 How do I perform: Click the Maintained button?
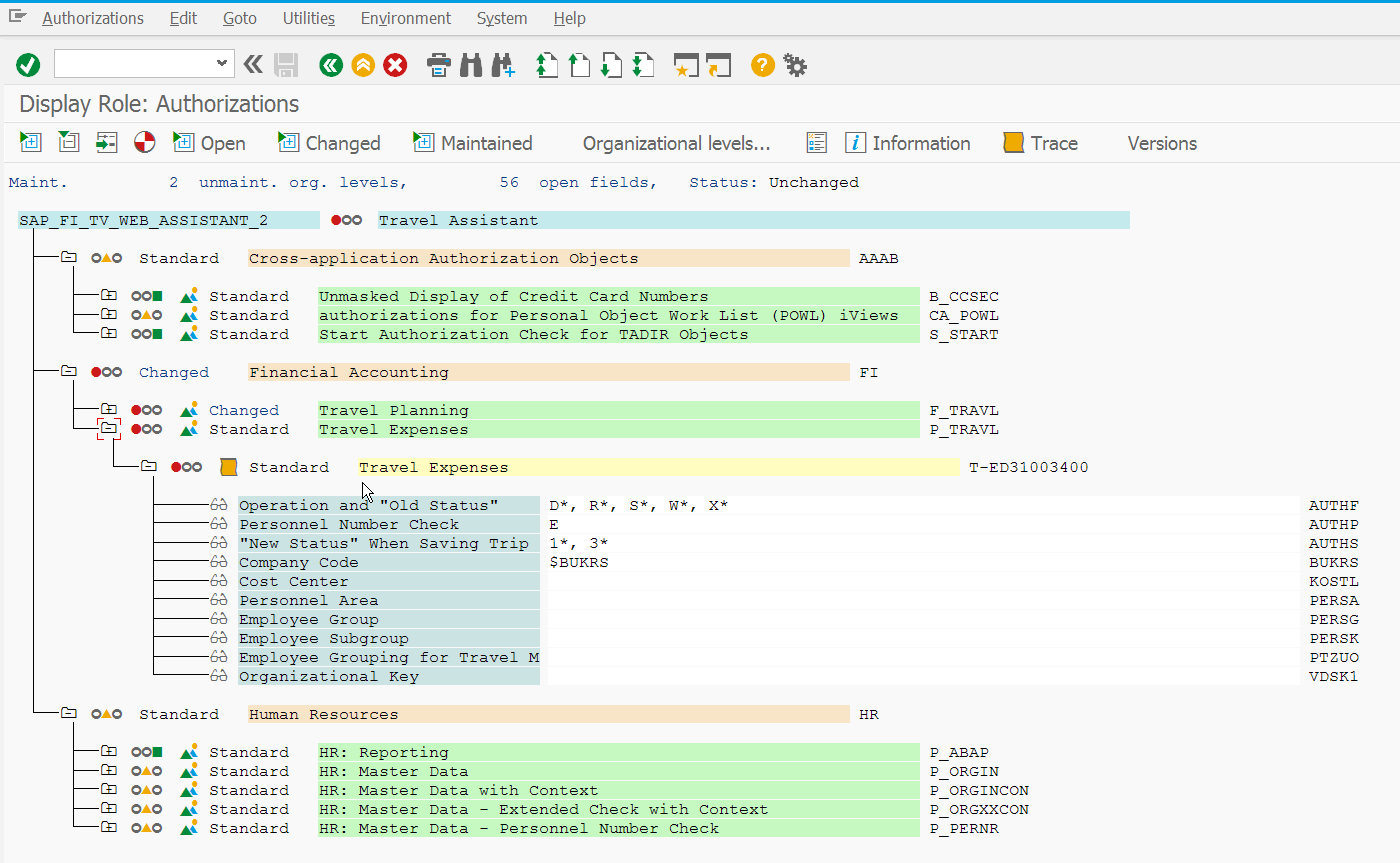(x=473, y=143)
